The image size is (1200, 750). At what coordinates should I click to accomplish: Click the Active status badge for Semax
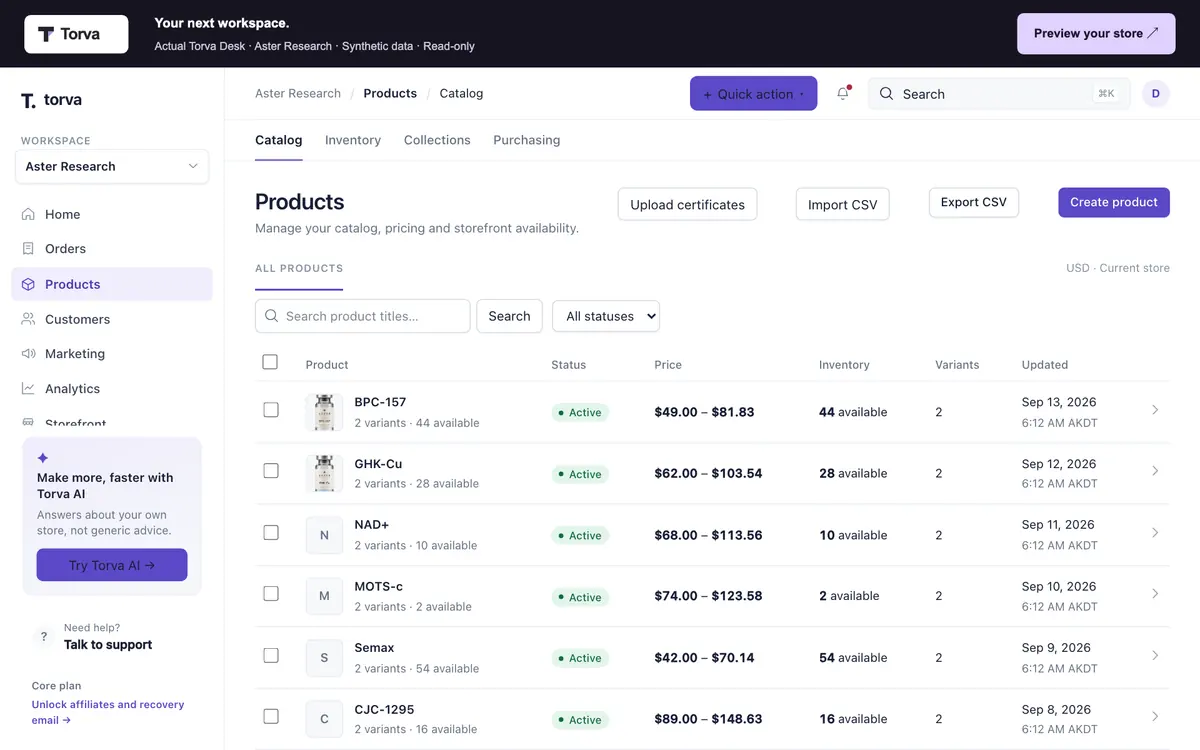(580, 658)
